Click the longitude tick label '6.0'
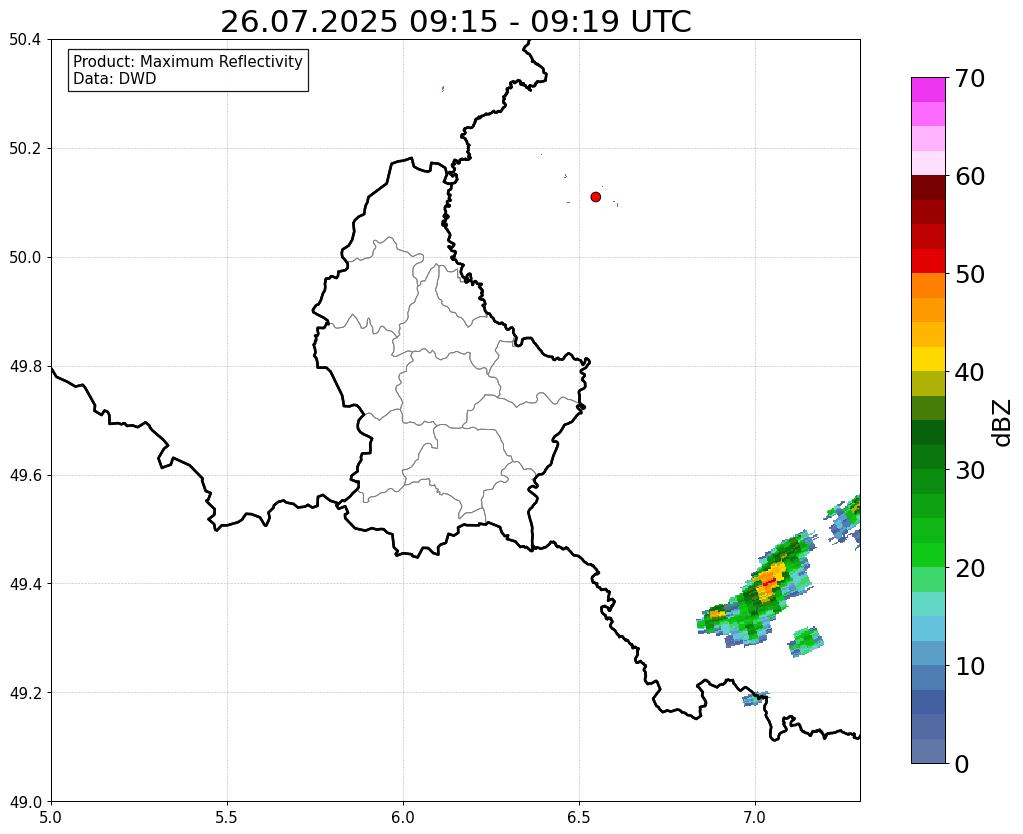The width and height of the screenshot is (1023, 834). click(x=403, y=818)
